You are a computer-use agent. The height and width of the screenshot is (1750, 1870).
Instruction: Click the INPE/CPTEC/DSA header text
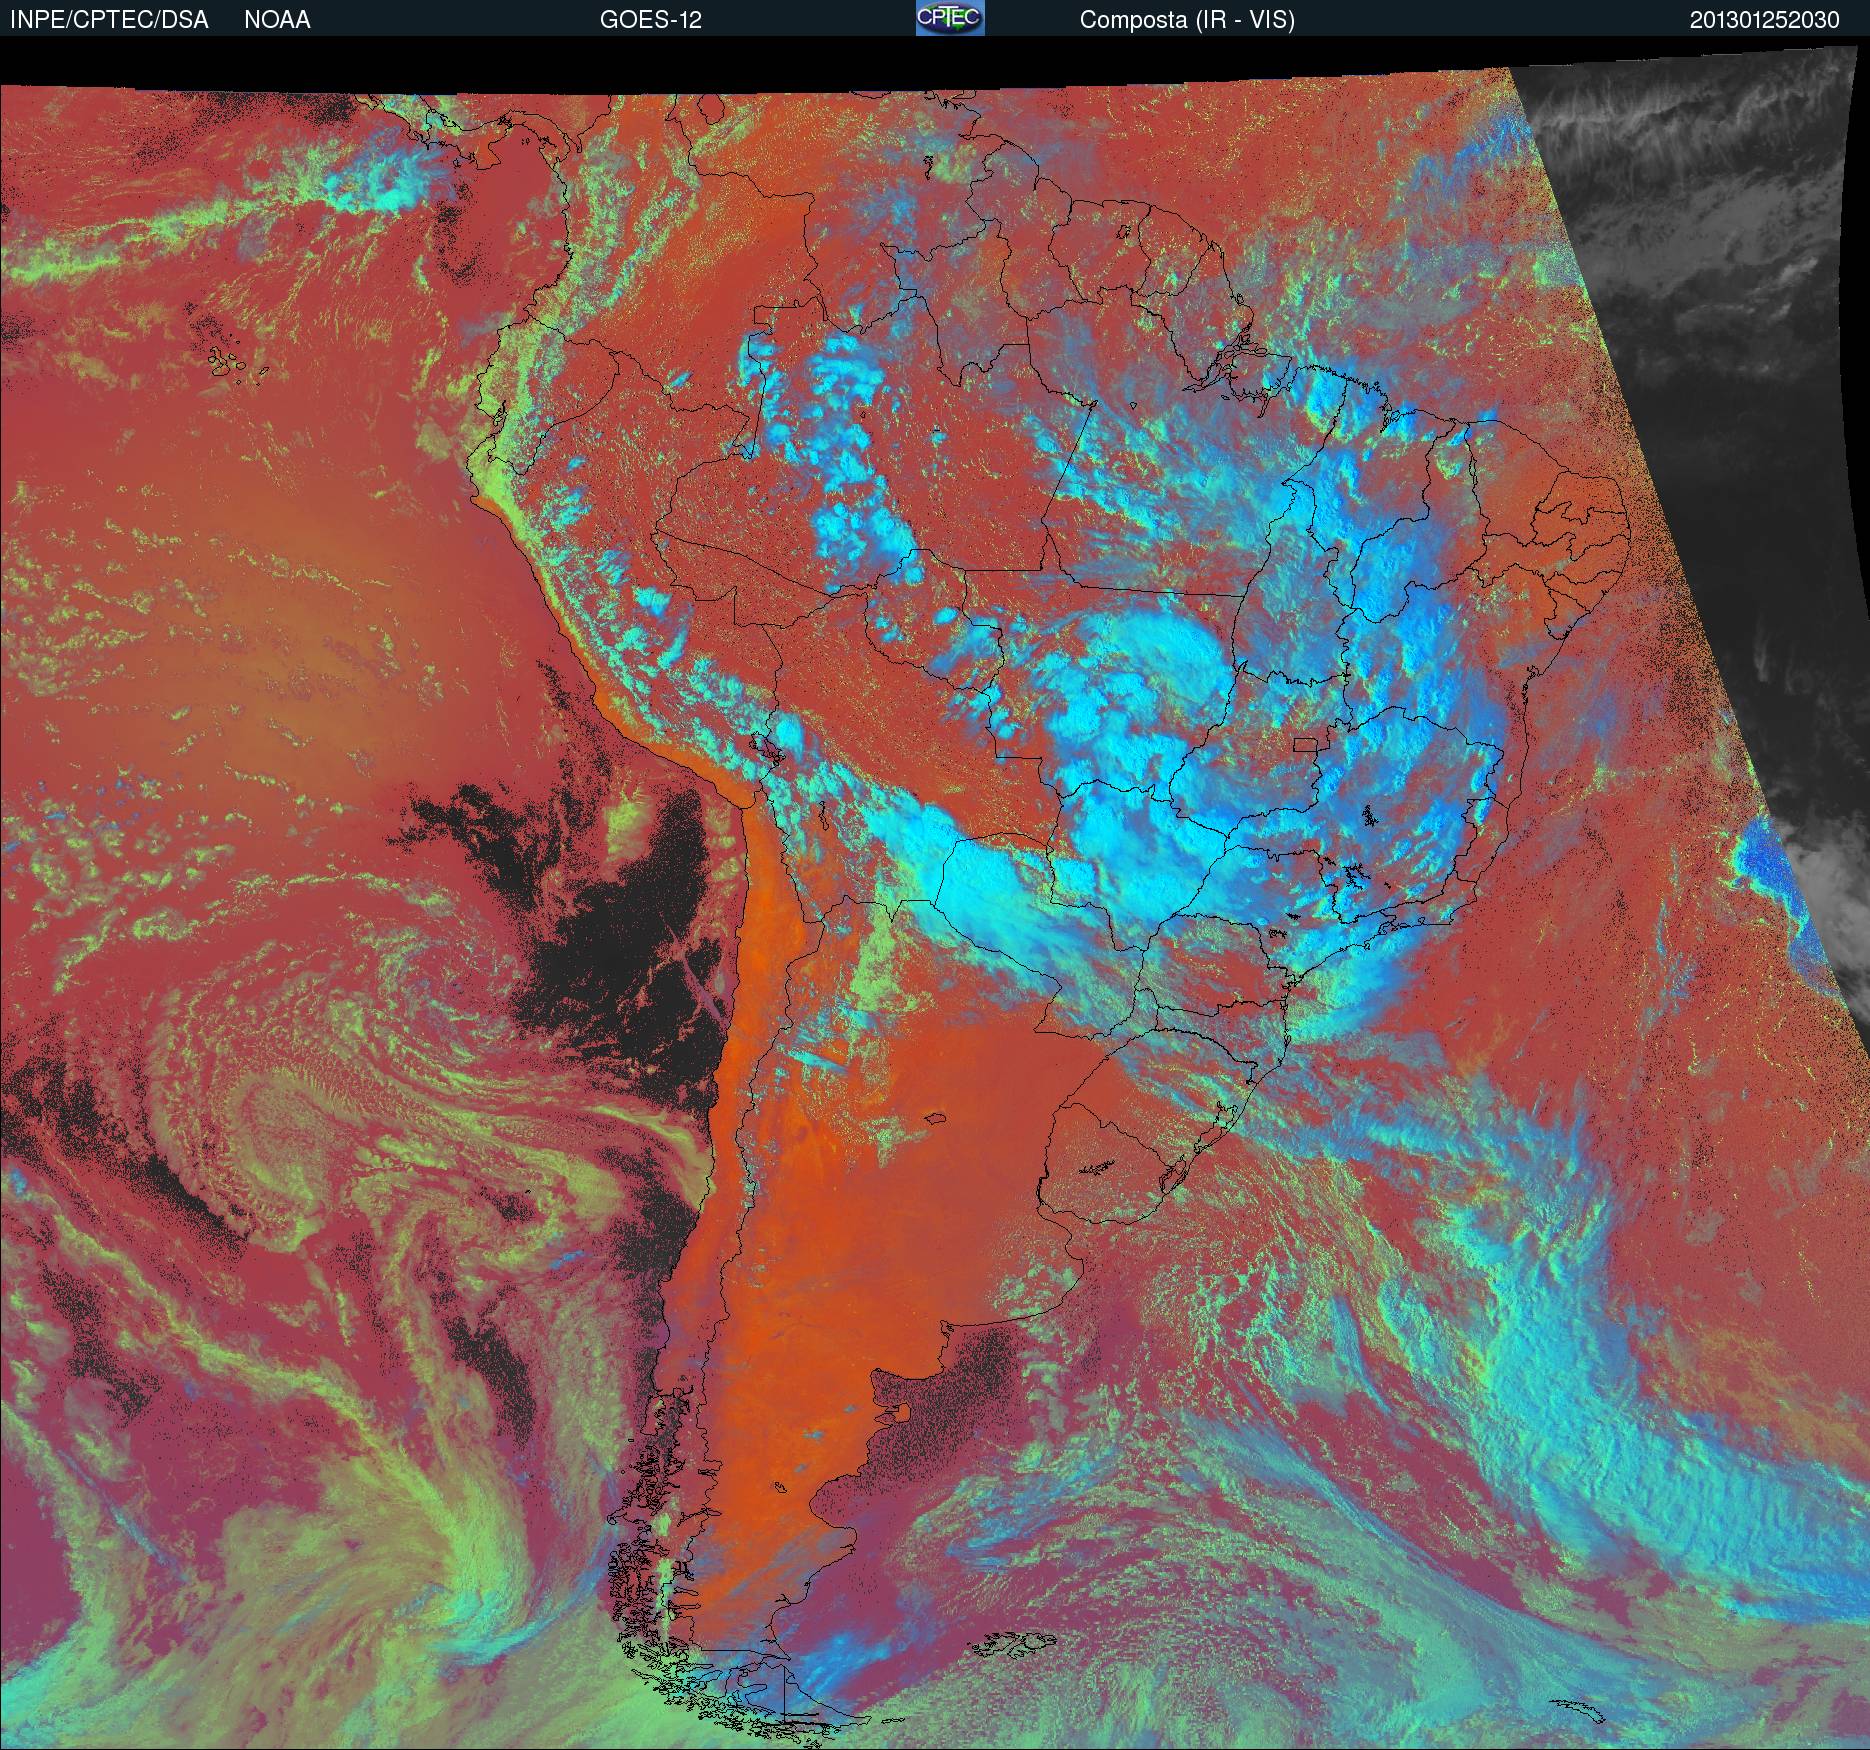pyautogui.click(x=109, y=20)
